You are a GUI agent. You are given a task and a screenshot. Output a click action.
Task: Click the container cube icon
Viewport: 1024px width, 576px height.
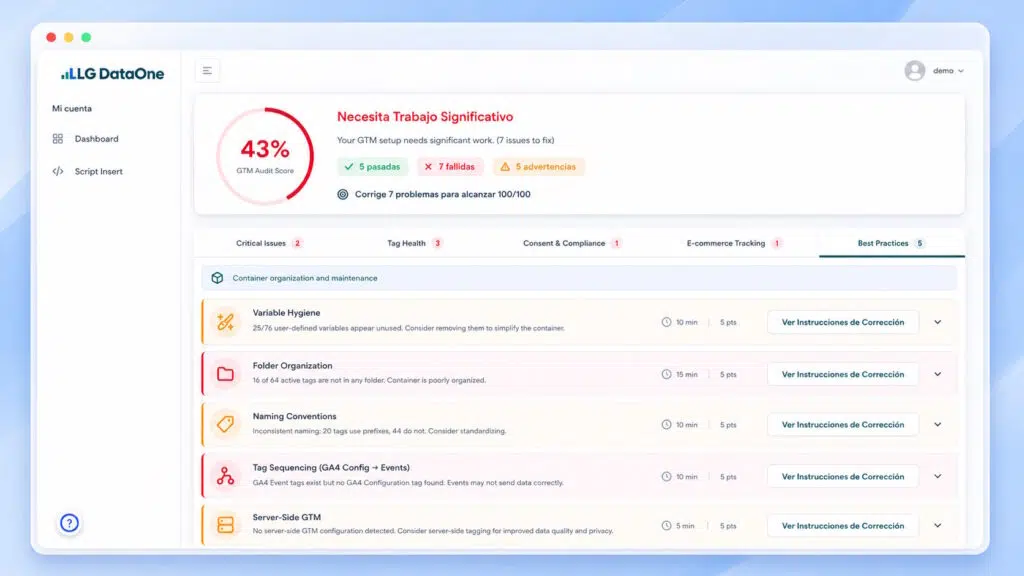217,278
